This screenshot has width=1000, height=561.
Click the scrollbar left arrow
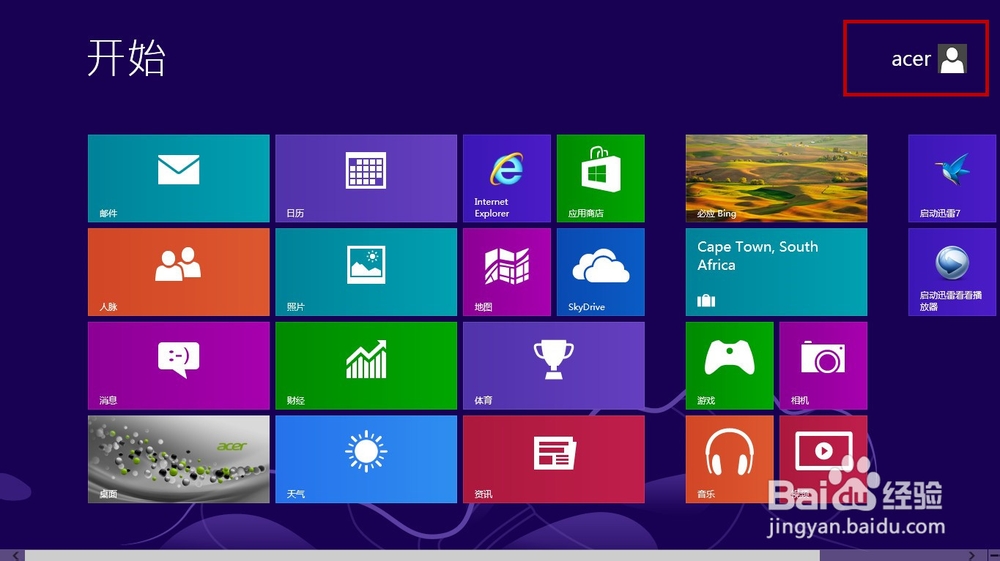point(15,556)
